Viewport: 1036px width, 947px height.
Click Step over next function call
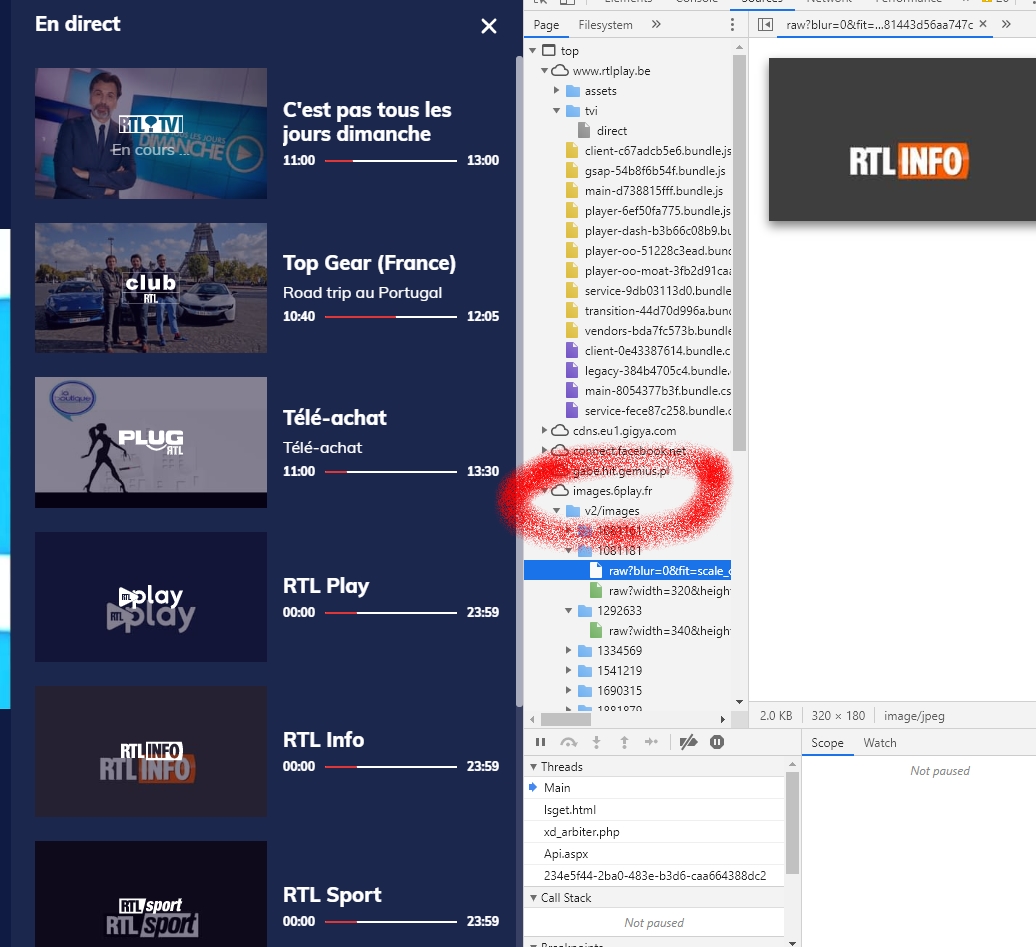[568, 742]
